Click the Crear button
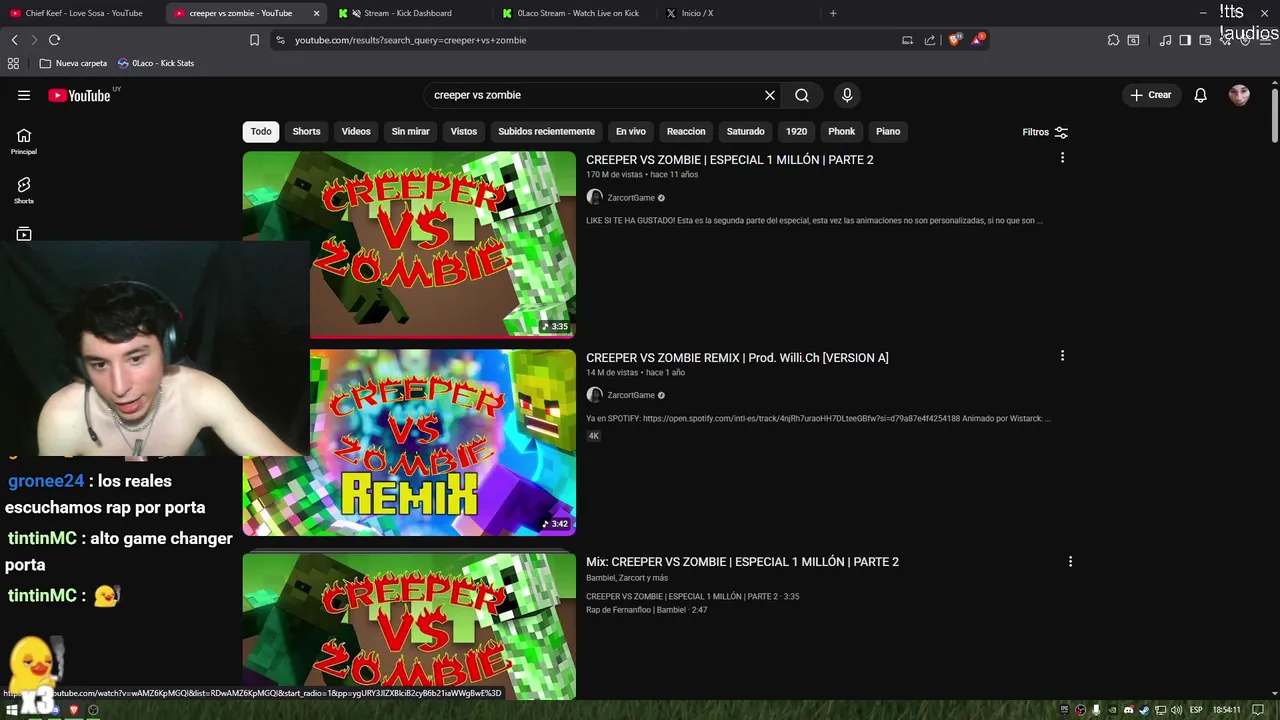Screen dimensions: 1280x720 (1150, 95)
